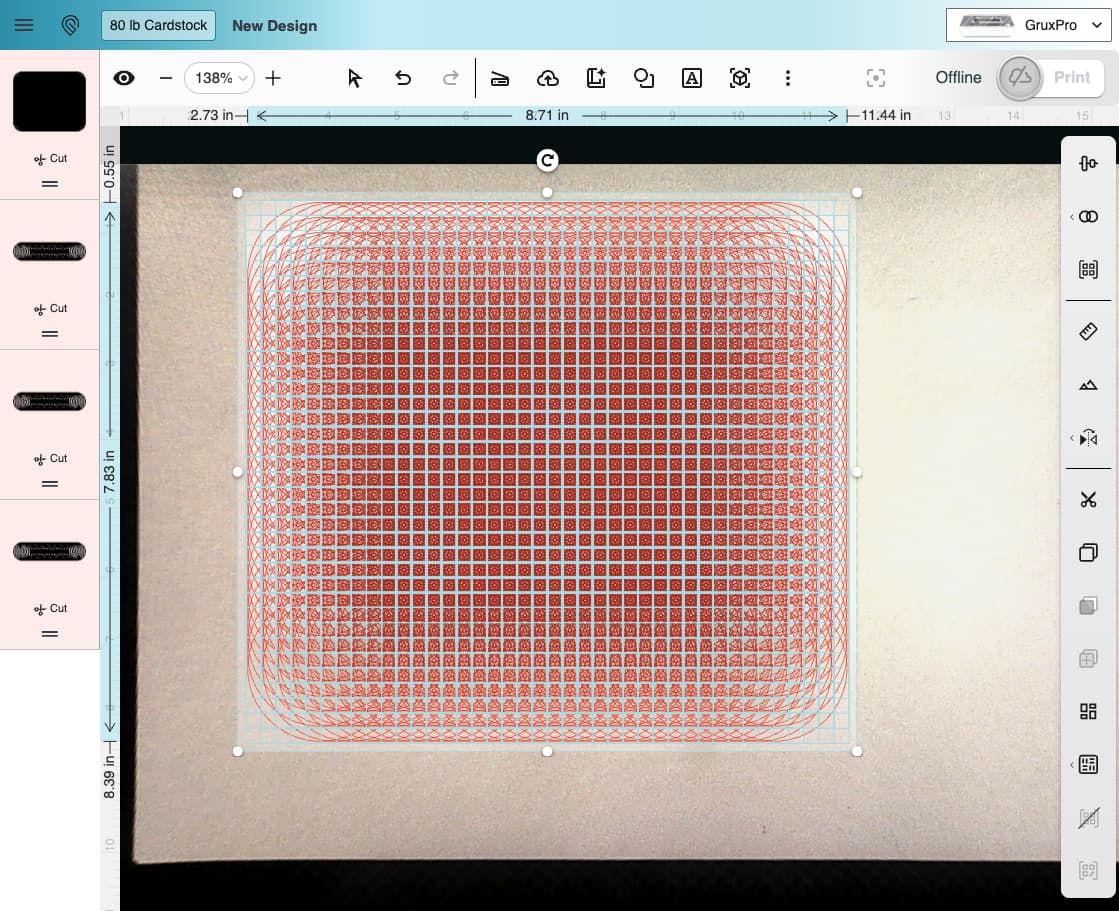The height and width of the screenshot is (911, 1119).
Task: Click the 80 lb Cardstock material button
Action: pyautogui.click(x=158, y=25)
